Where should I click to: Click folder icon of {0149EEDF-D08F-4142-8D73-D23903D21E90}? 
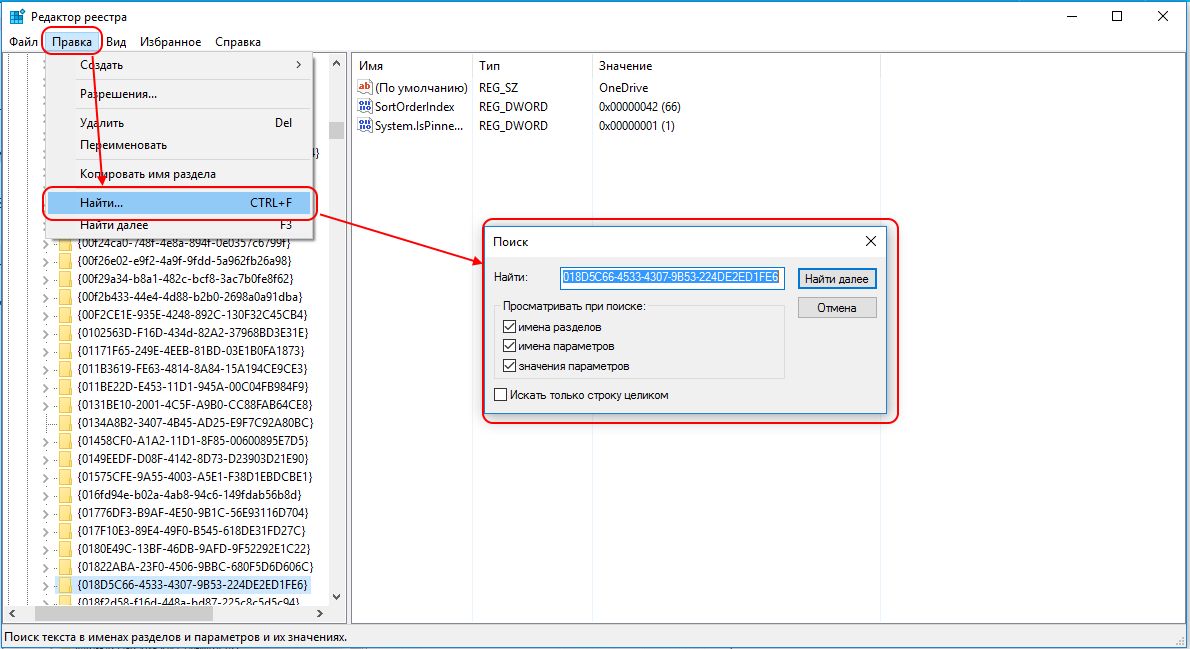[65, 459]
